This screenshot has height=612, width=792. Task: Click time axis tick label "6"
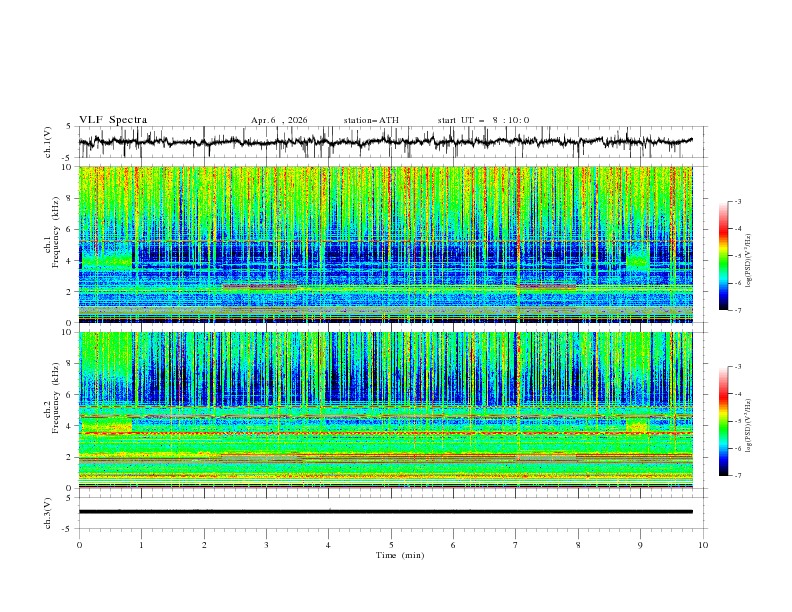pos(453,545)
